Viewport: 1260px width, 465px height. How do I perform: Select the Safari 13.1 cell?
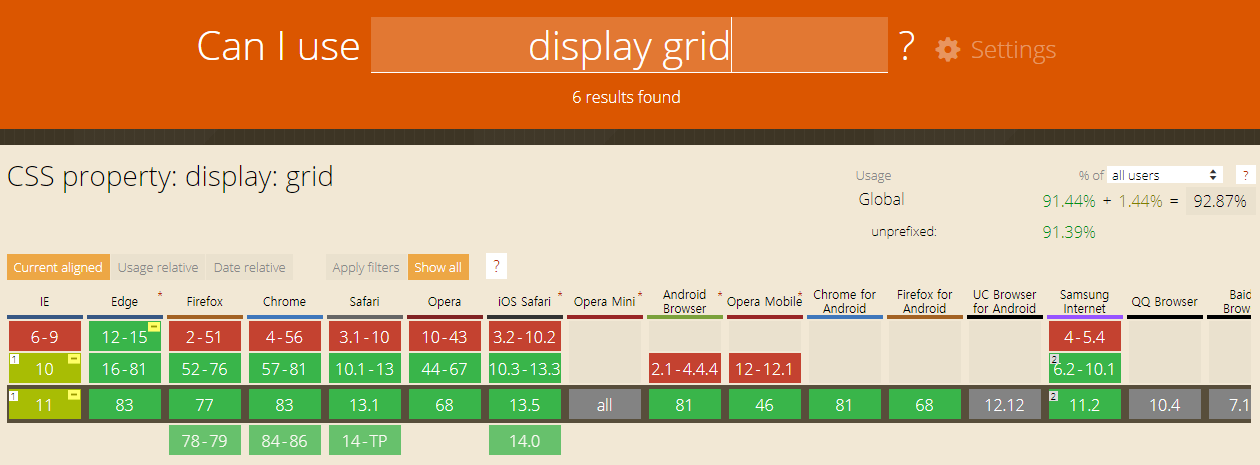tap(365, 405)
